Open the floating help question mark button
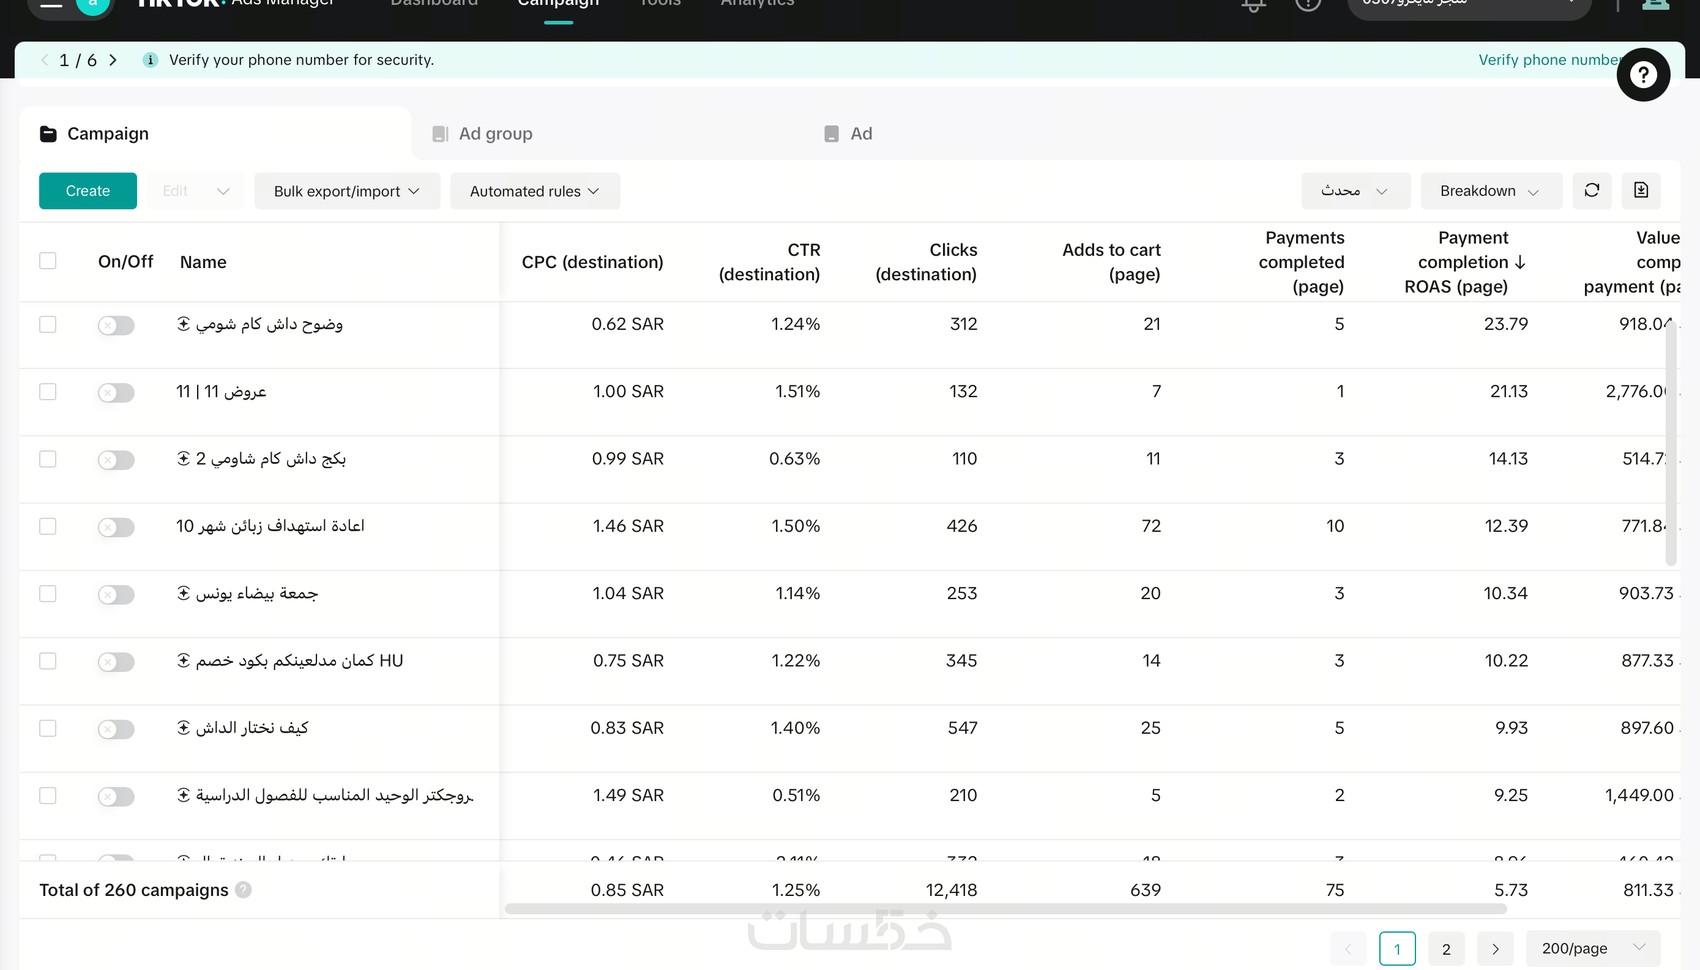 1643,75
